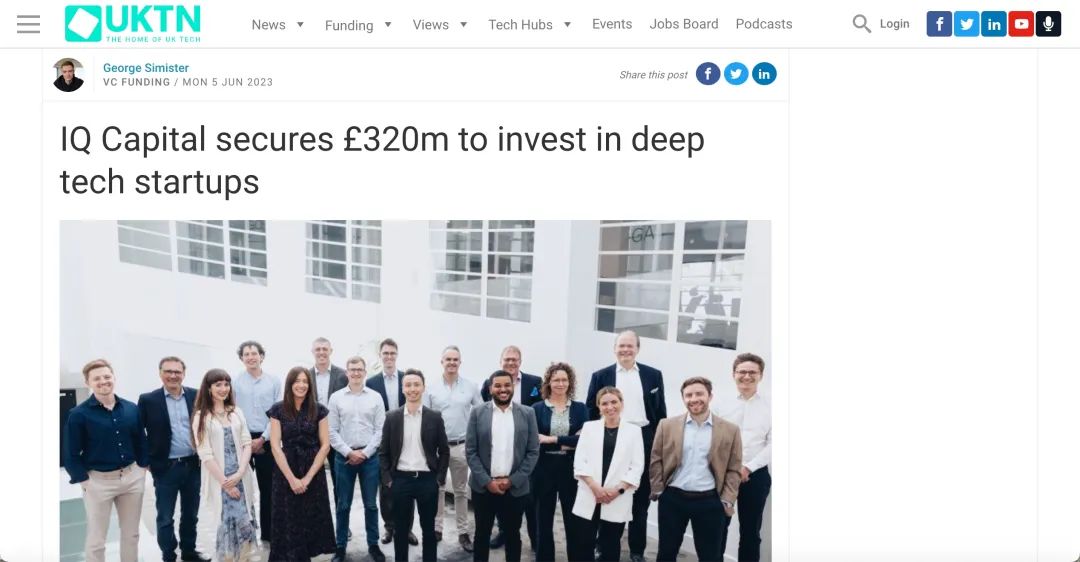Expand the Funding dropdown arrow
The width and height of the screenshot is (1080, 562).
coord(388,25)
